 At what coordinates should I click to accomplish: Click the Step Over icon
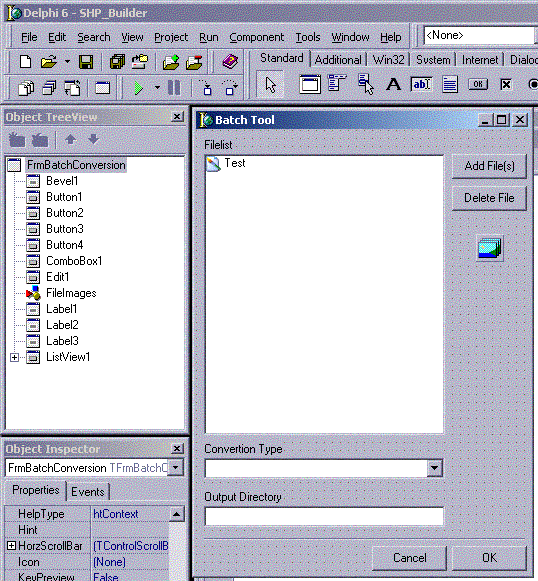230,88
